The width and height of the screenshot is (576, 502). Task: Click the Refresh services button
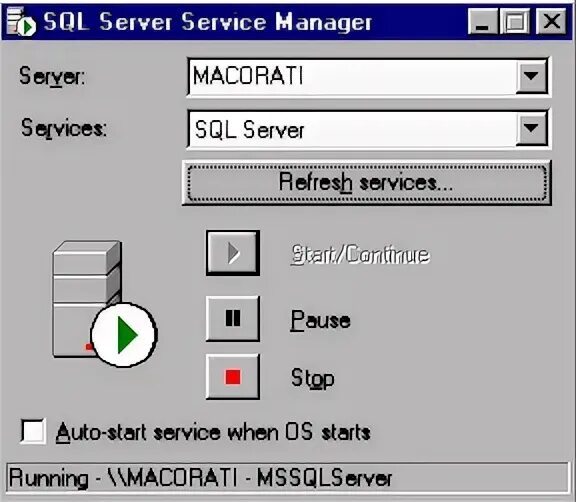pyautogui.click(x=367, y=183)
